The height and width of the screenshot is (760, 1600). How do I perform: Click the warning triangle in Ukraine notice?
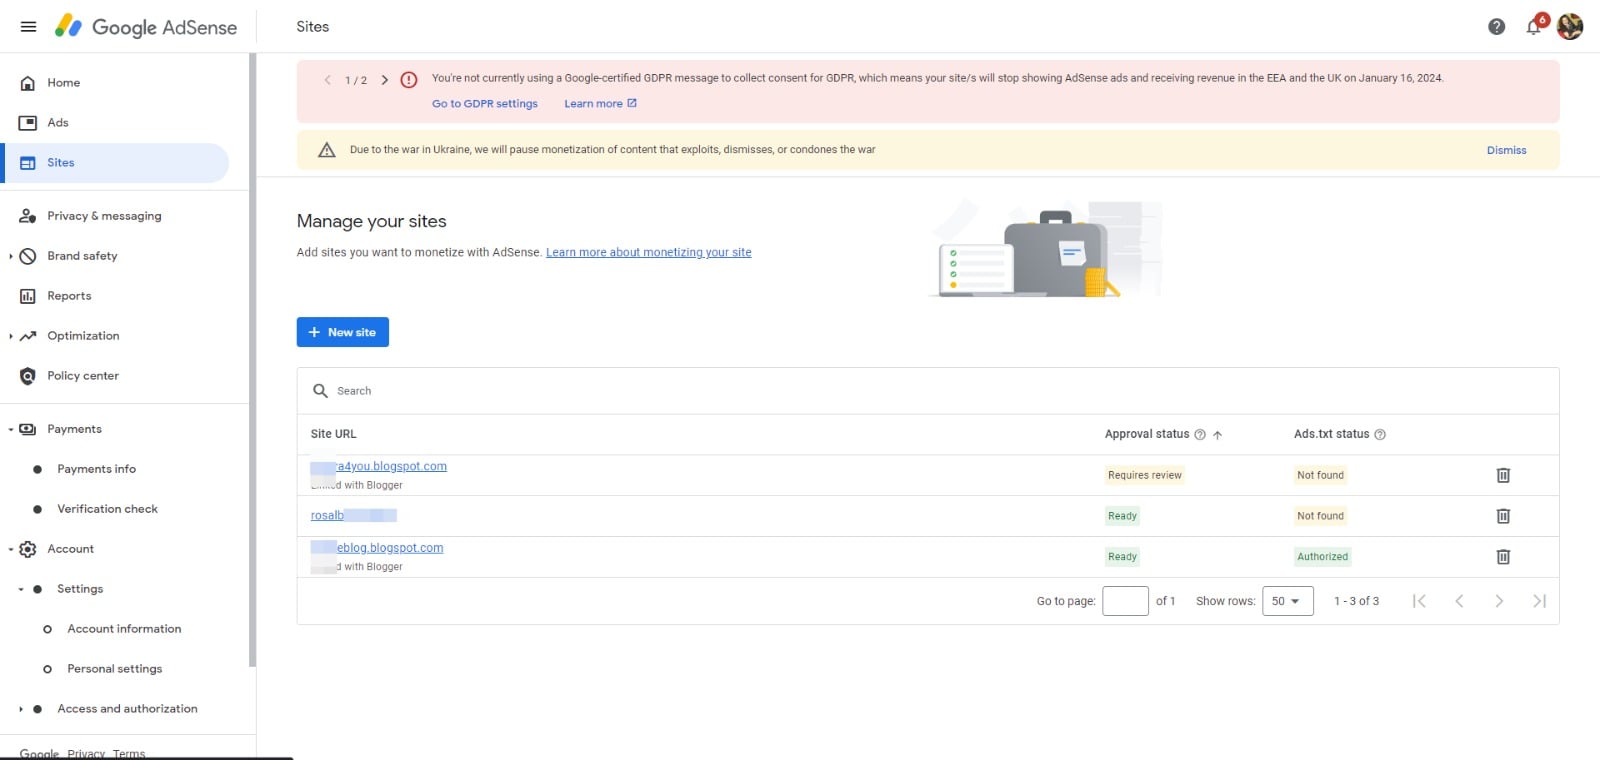(326, 150)
